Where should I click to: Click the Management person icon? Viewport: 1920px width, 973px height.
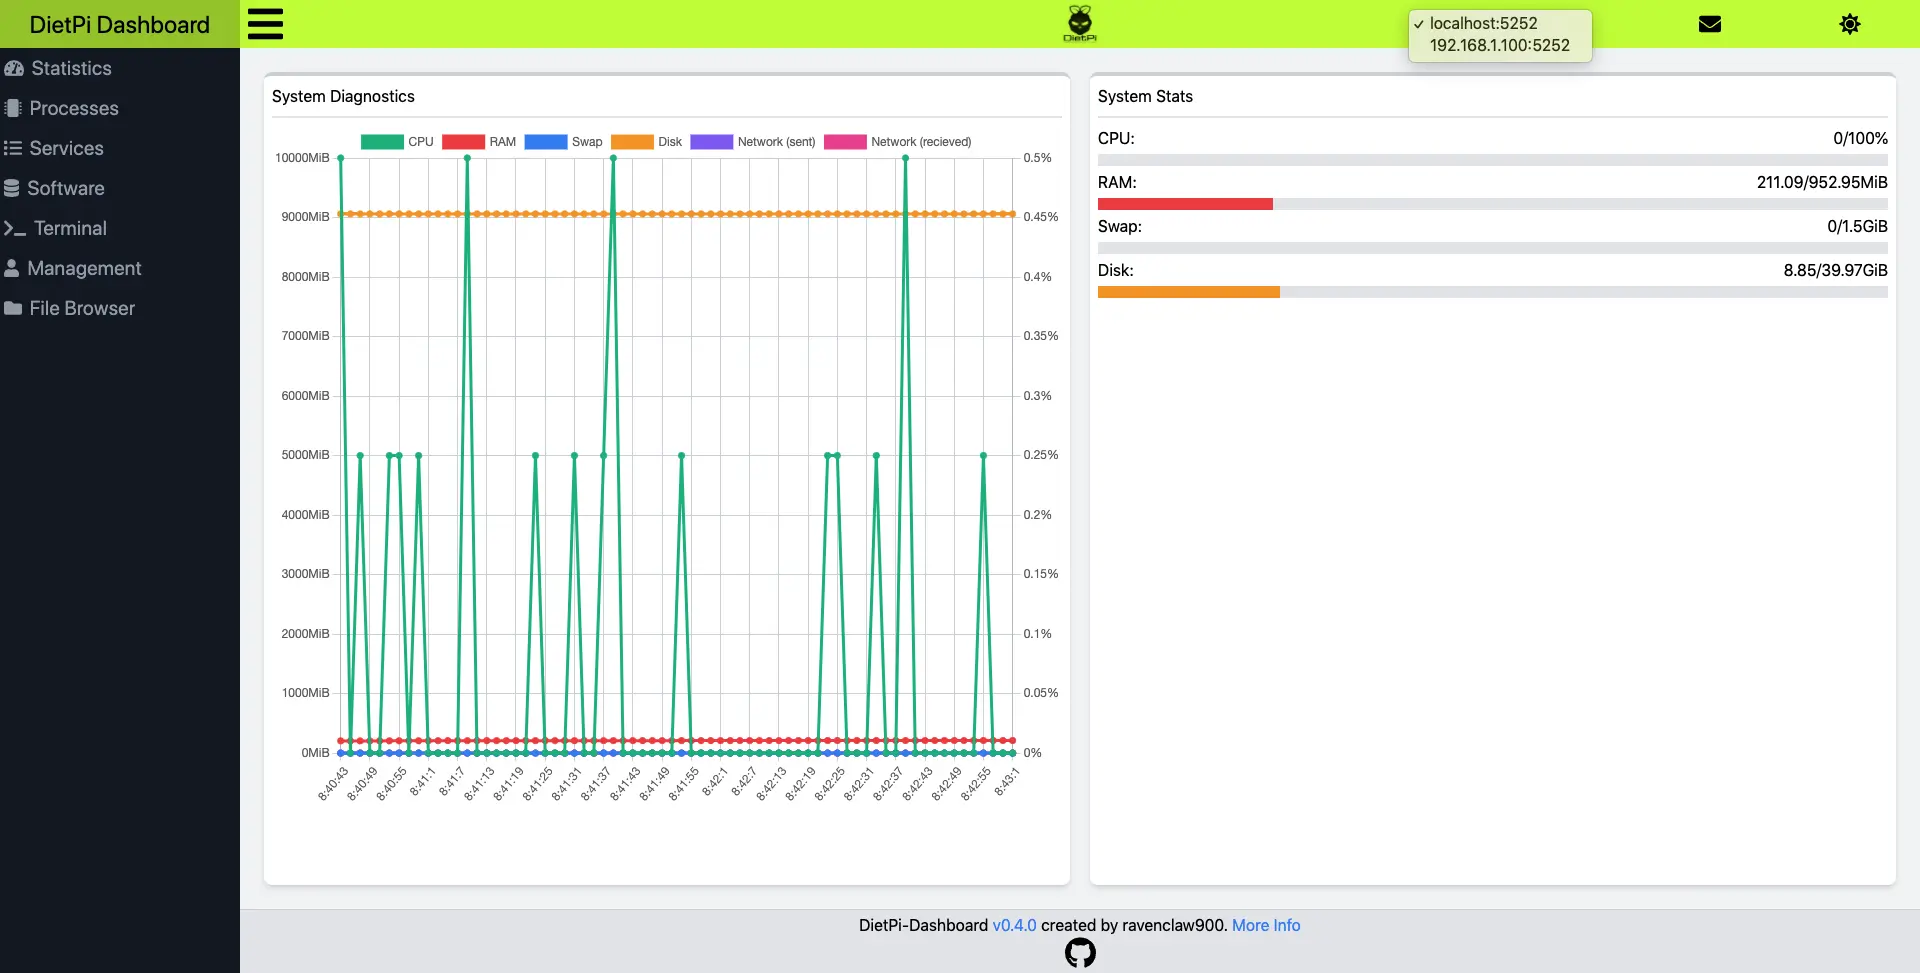click(x=14, y=268)
